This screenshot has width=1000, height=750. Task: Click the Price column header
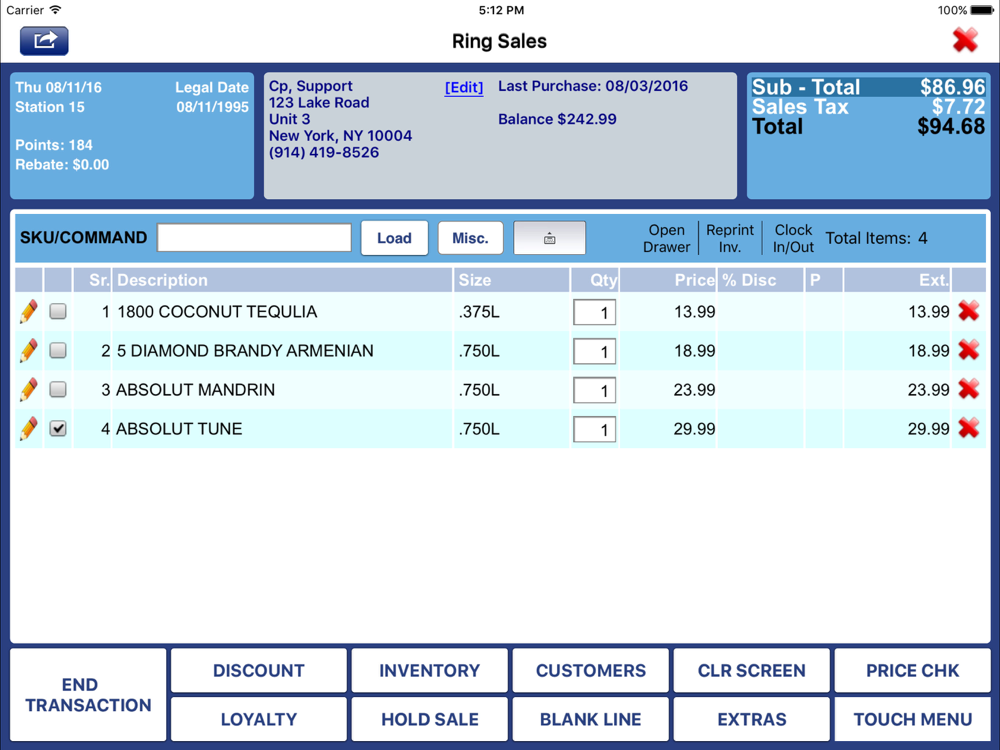pos(668,280)
